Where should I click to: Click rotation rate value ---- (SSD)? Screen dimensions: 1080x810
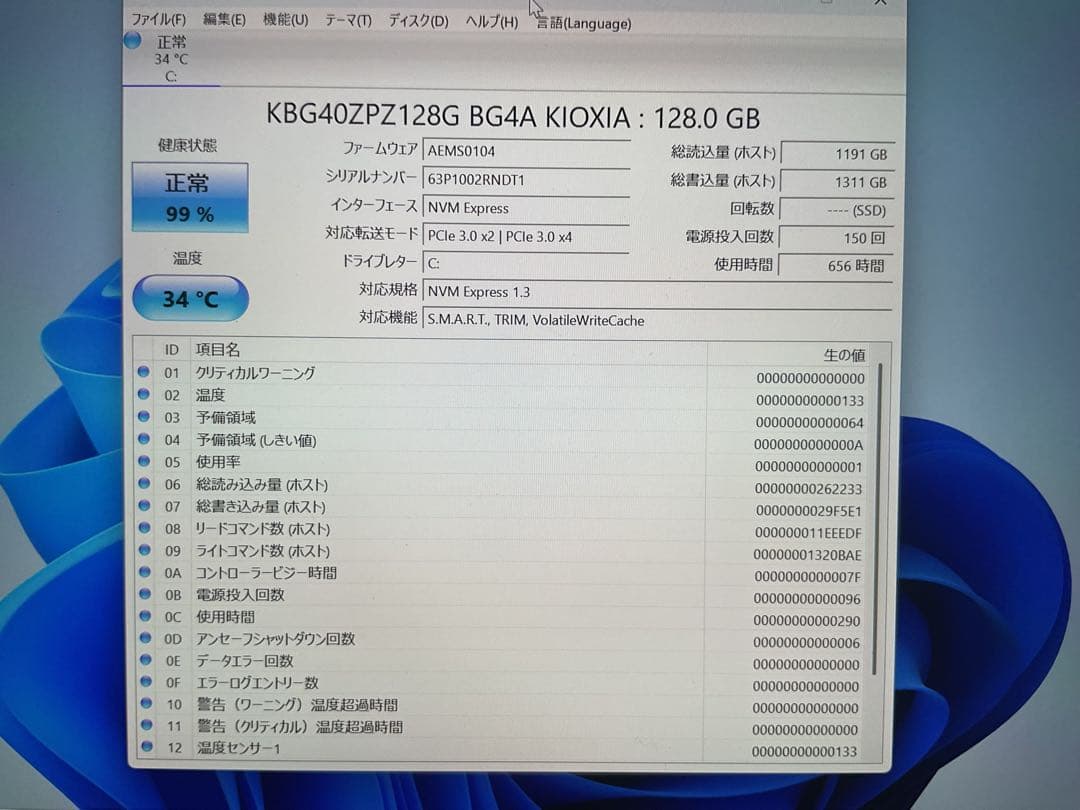pos(838,210)
